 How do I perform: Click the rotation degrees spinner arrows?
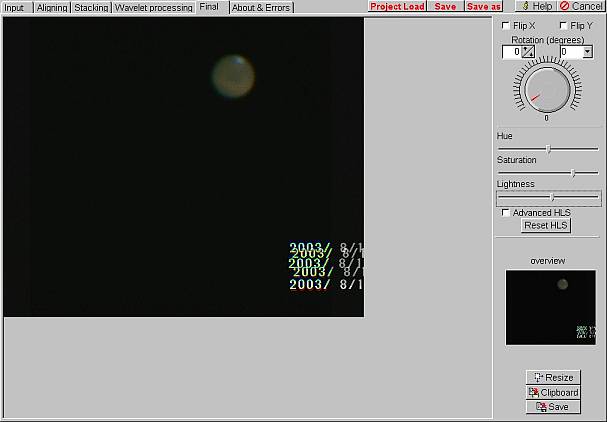[528, 52]
